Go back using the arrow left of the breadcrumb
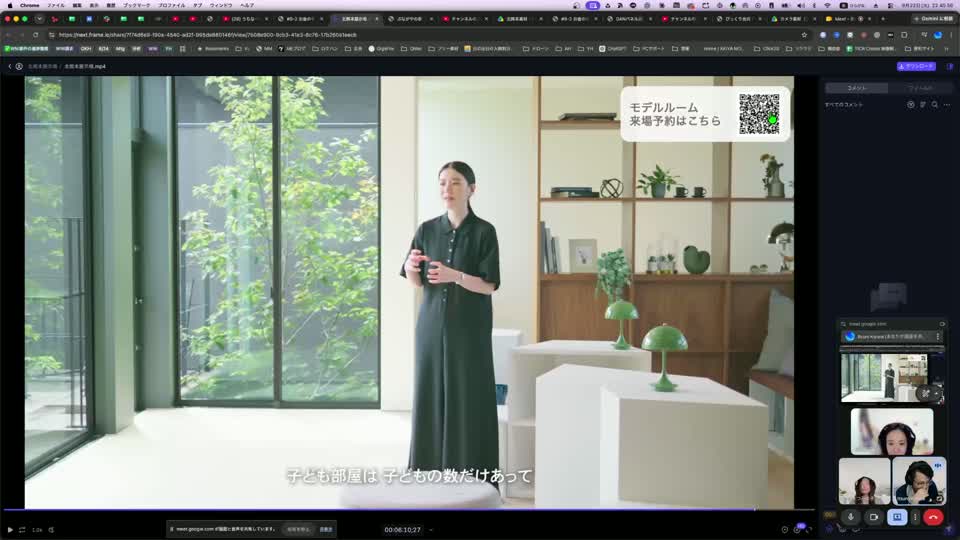Viewport: 960px width, 540px height. (x=10, y=66)
